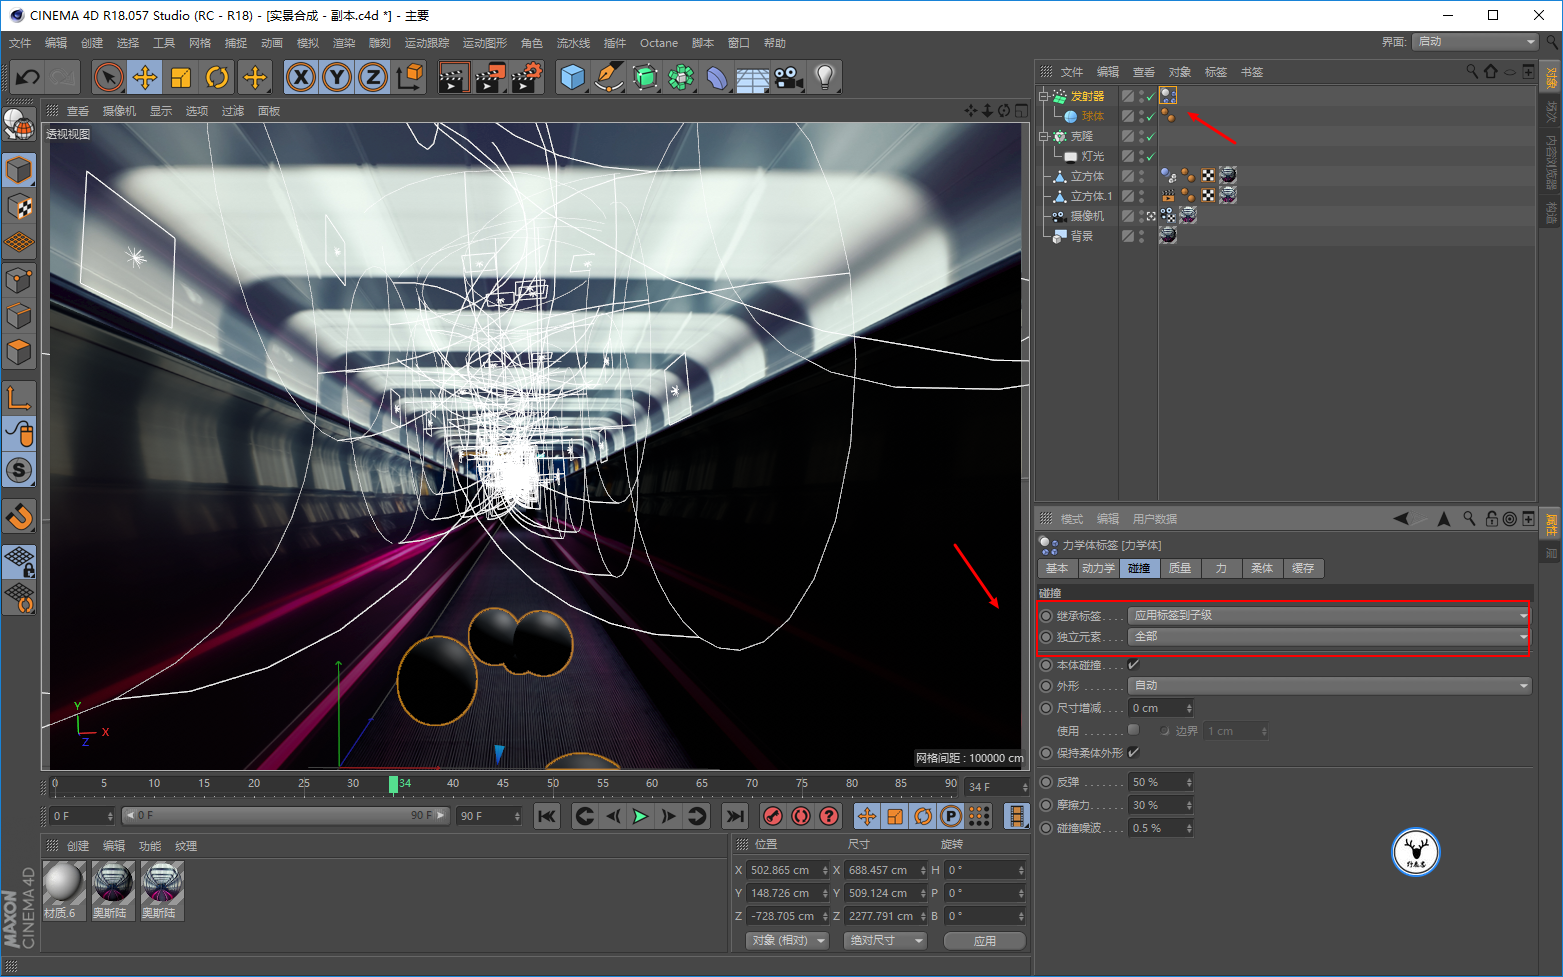This screenshot has width=1563, height=977.
Task: Open the 界面 layout dropdown
Action: [x=1476, y=42]
